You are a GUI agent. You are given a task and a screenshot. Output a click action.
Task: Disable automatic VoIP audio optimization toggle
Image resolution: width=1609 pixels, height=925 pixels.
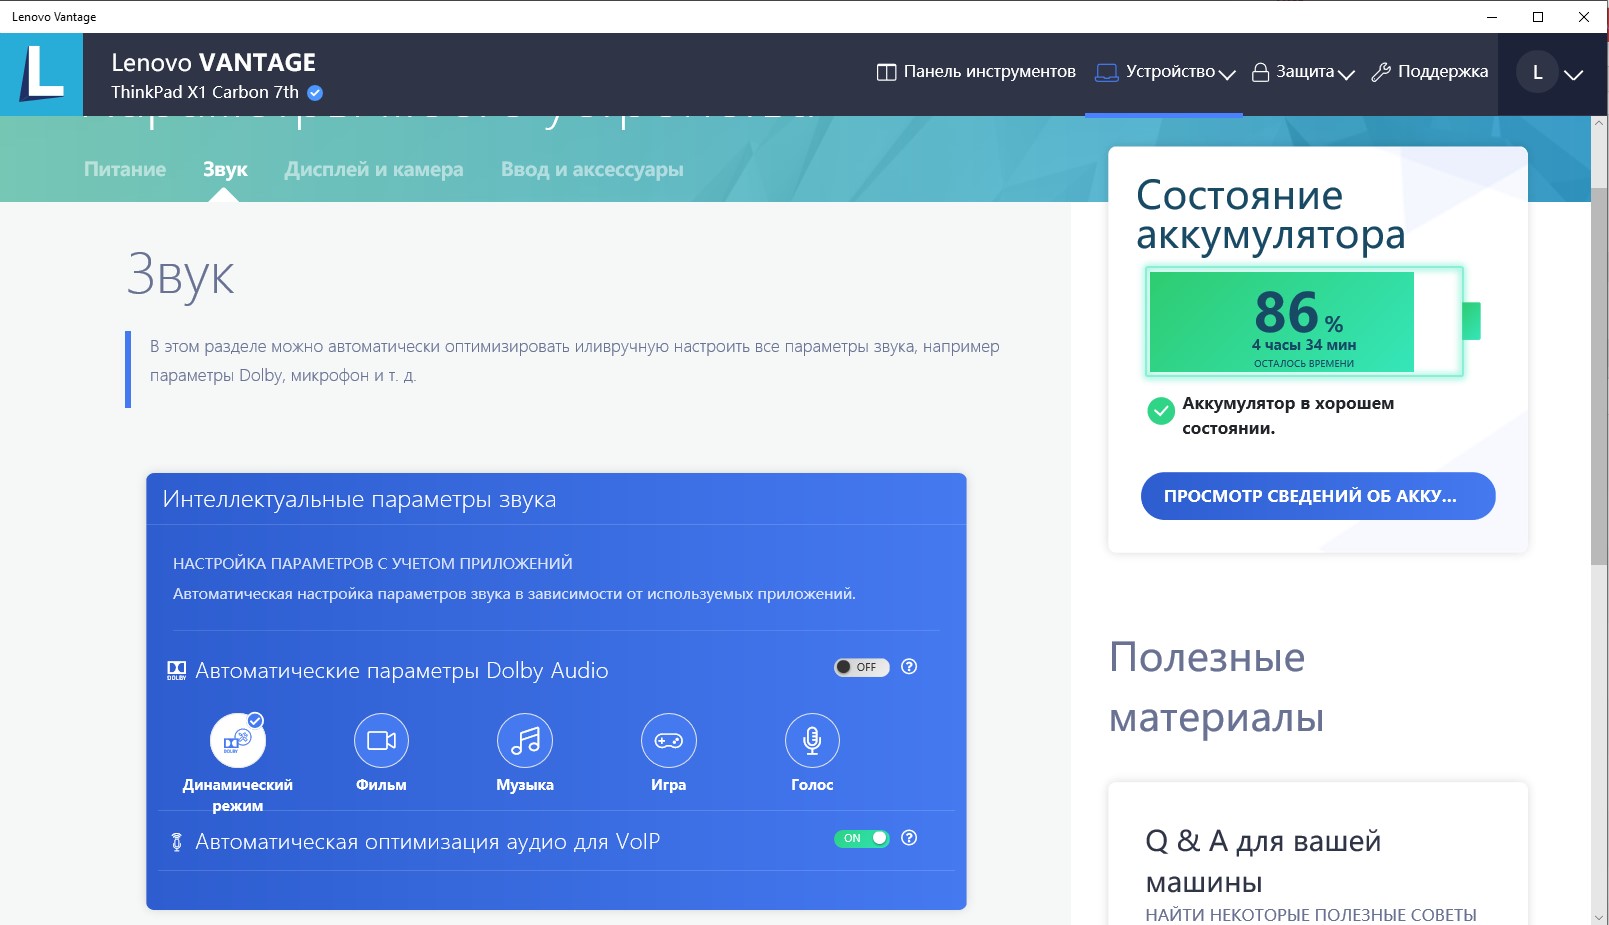coord(861,838)
